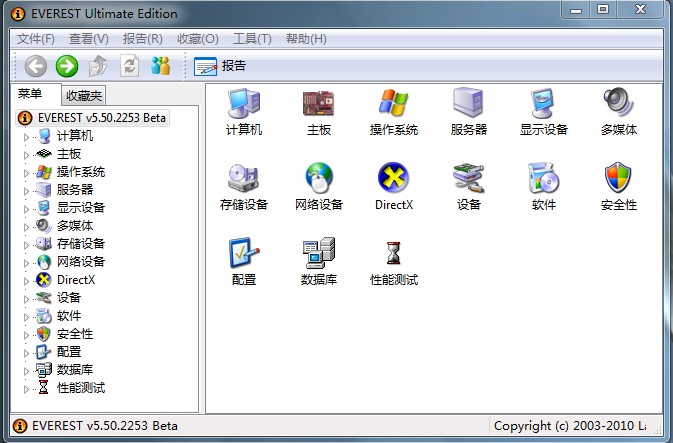Open the 收藏(O) menu
The image size is (673, 443).
coord(198,39)
